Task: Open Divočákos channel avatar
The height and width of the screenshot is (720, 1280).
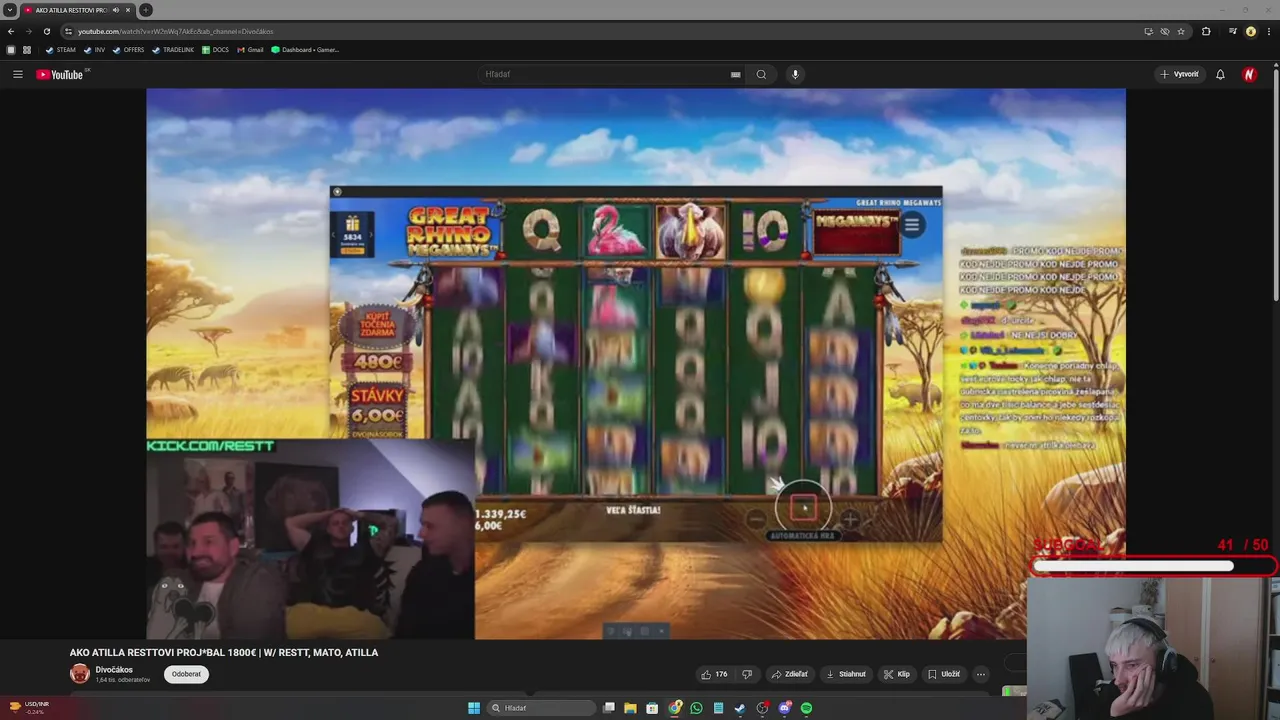Action: pyautogui.click(x=80, y=674)
